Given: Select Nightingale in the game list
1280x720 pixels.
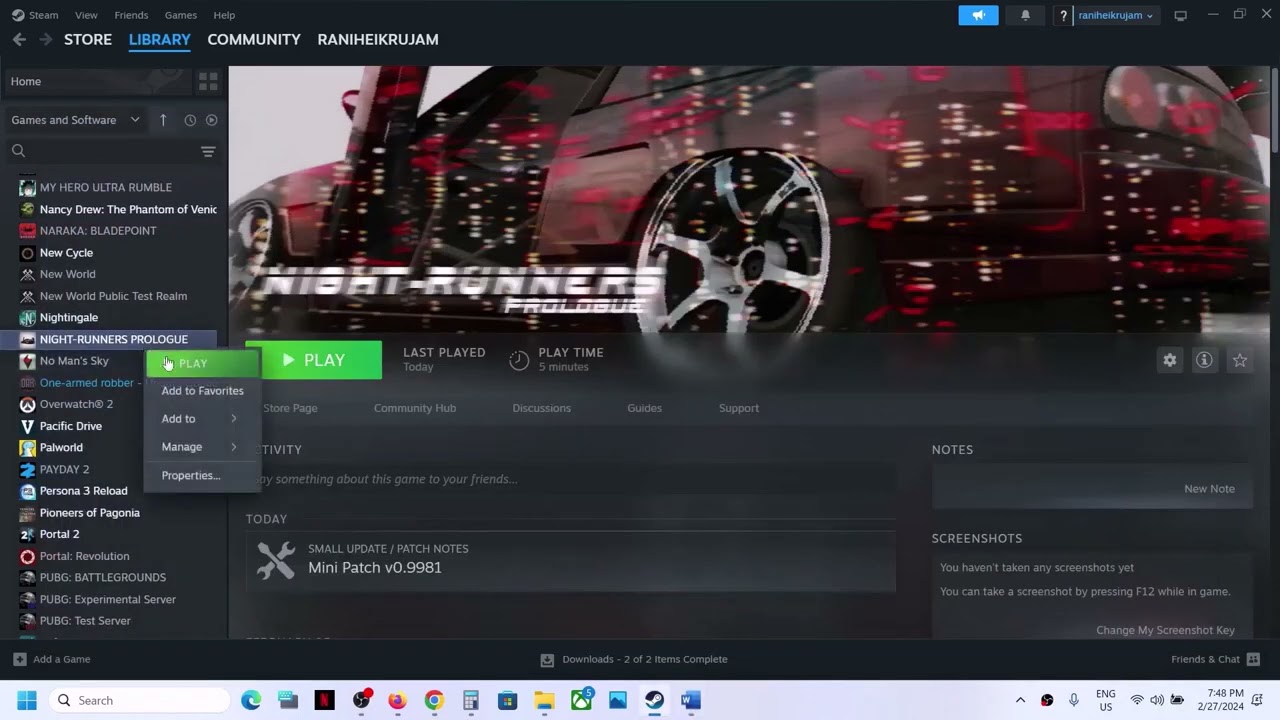Looking at the screenshot, I should tap(68, 317).
